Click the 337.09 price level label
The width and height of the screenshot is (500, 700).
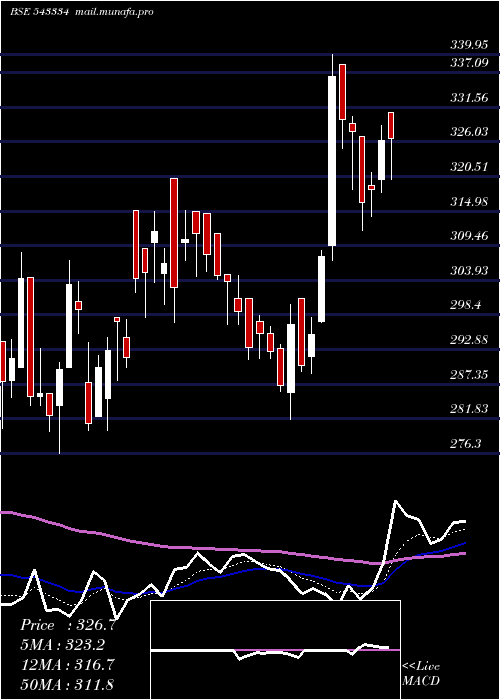pos(469,63)
